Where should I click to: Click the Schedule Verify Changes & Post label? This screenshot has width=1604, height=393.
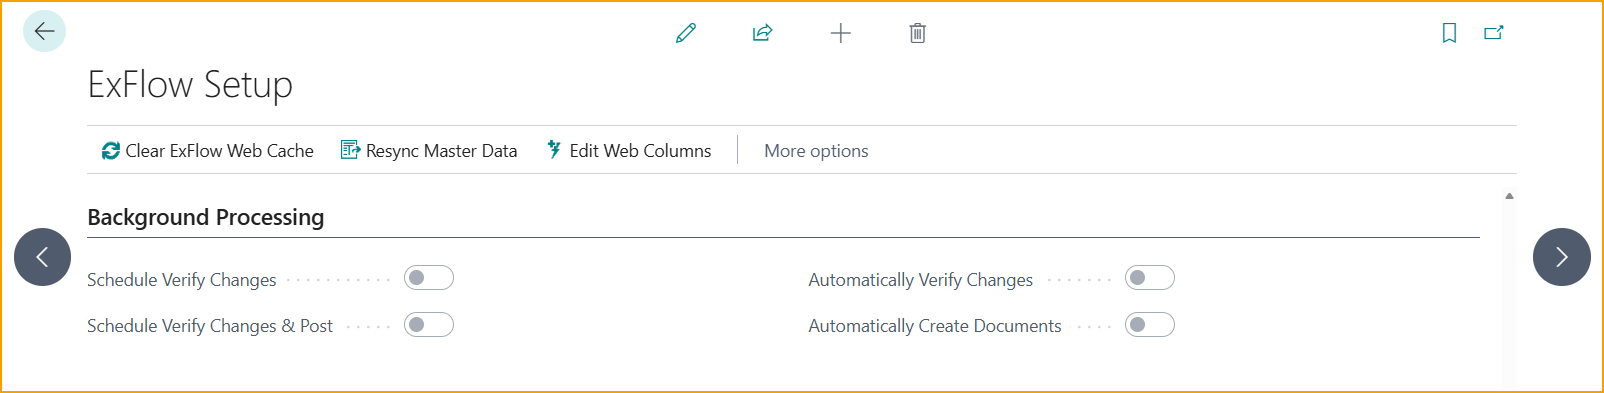[x=210, y=326]
